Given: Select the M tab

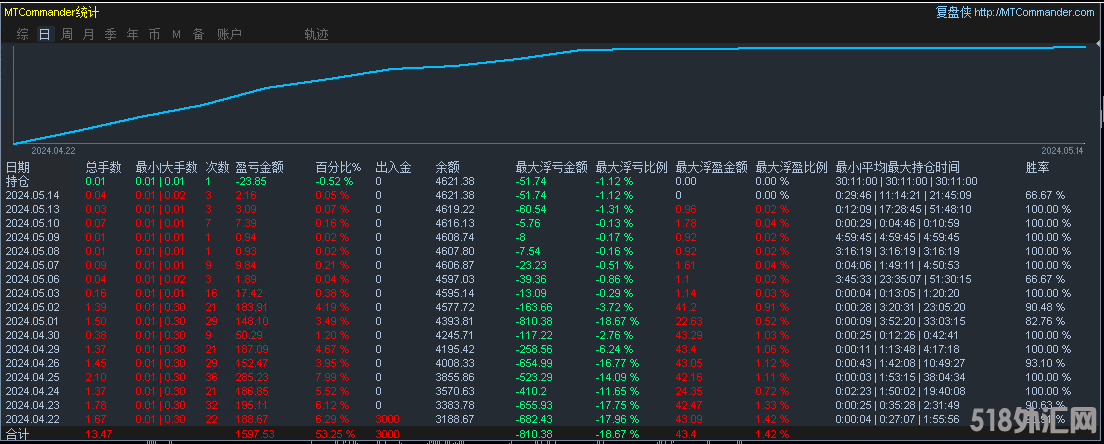Looking at the screenshot, I should pyautogui.click(x=176, y=34).
